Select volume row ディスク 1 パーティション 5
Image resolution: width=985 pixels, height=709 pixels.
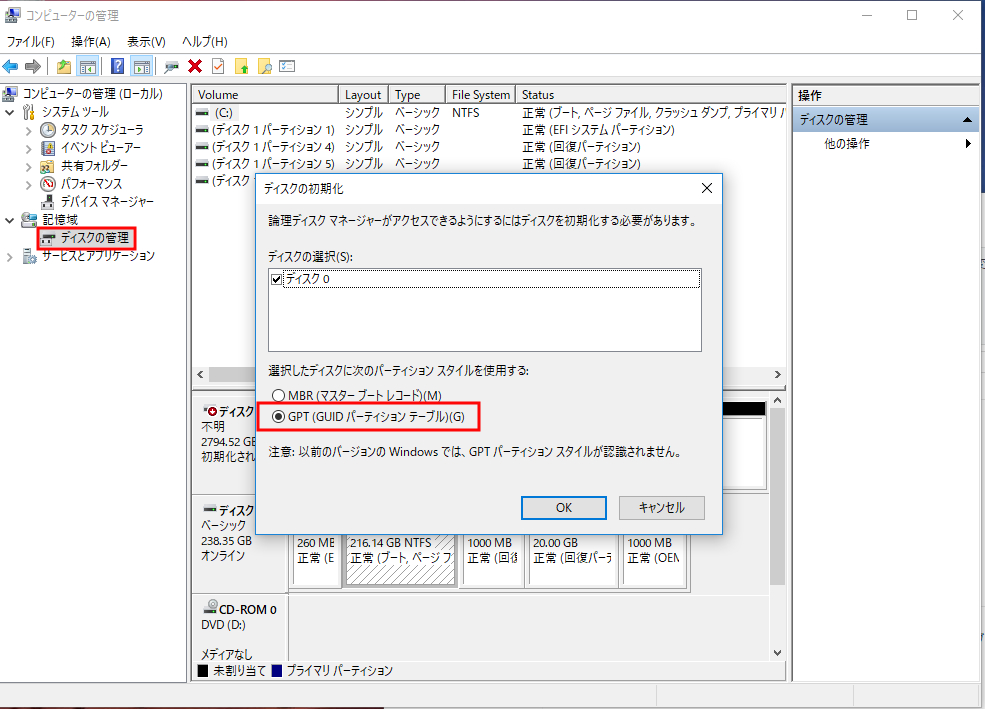(x=489, y=164)
